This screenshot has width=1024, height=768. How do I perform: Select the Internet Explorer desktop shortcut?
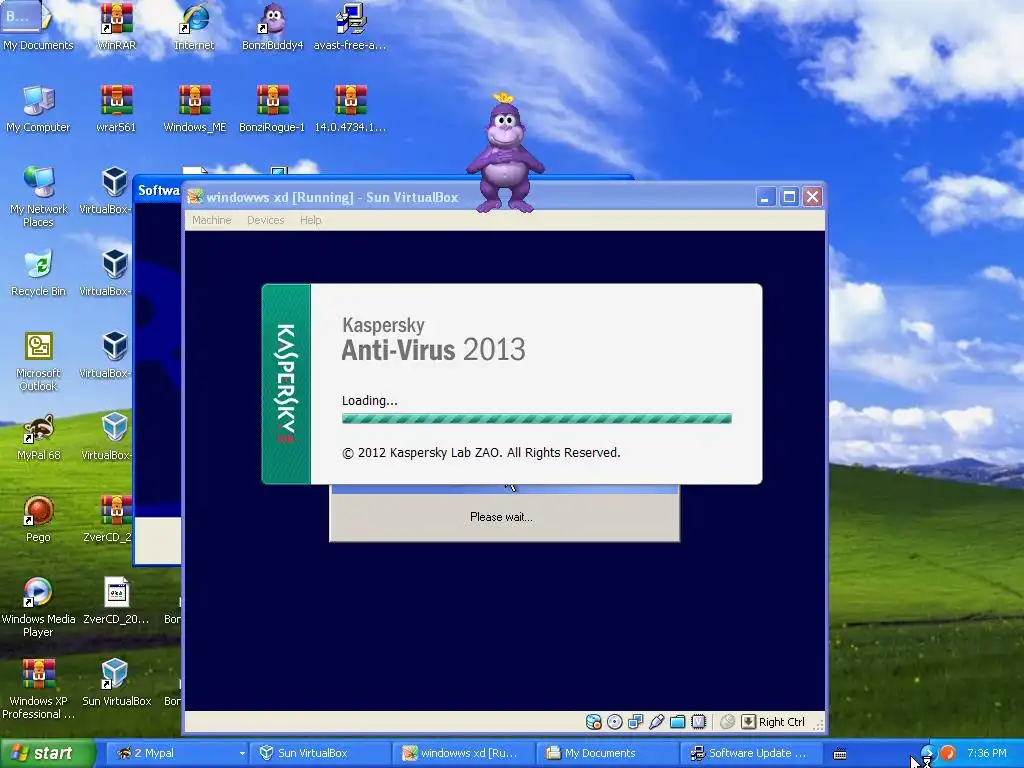coord(194,26)
